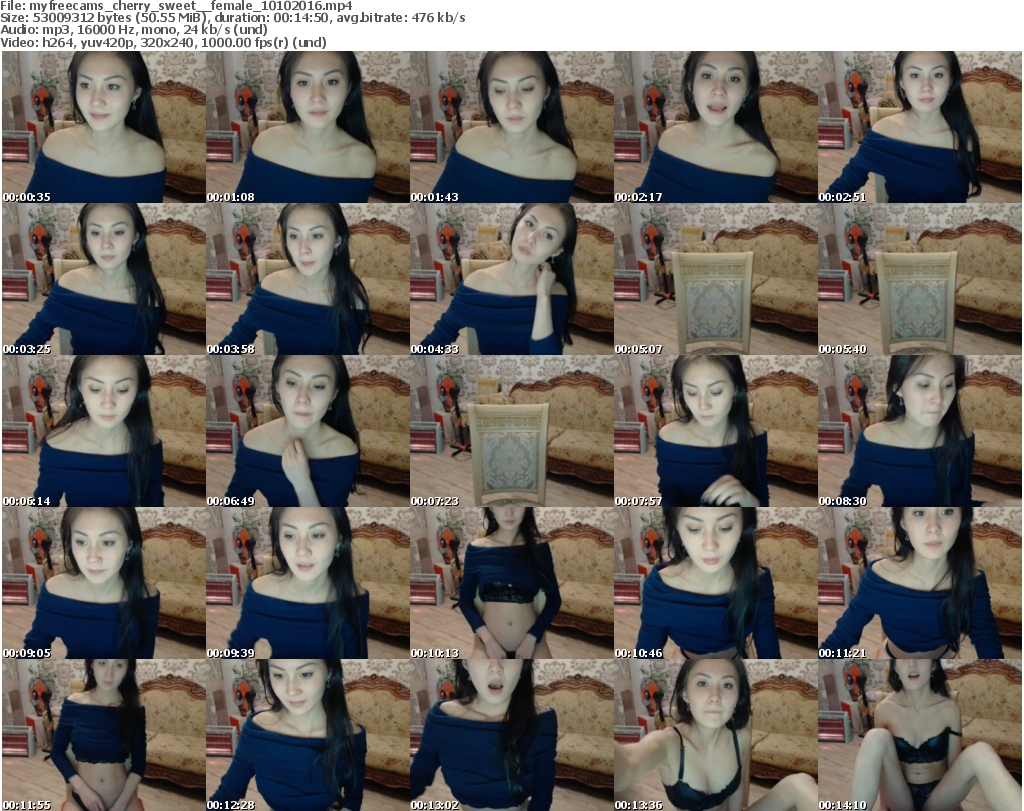Image resolution: width=1024 pixels, height=811 pixels.
Task: Click the thumbnail timestamped 00:00:35
Action: point(104,127)
